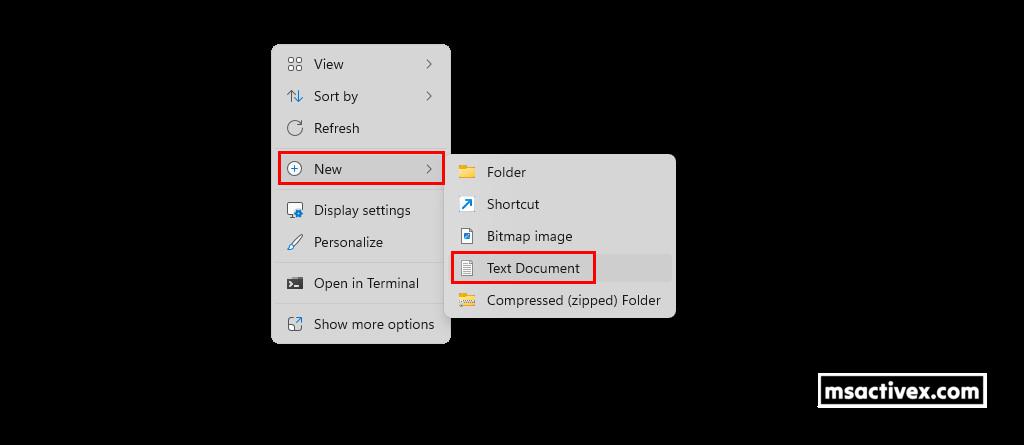Select Text Document from the submenu
Screen dimensions: 1024x445
click(x=533, y=268)
